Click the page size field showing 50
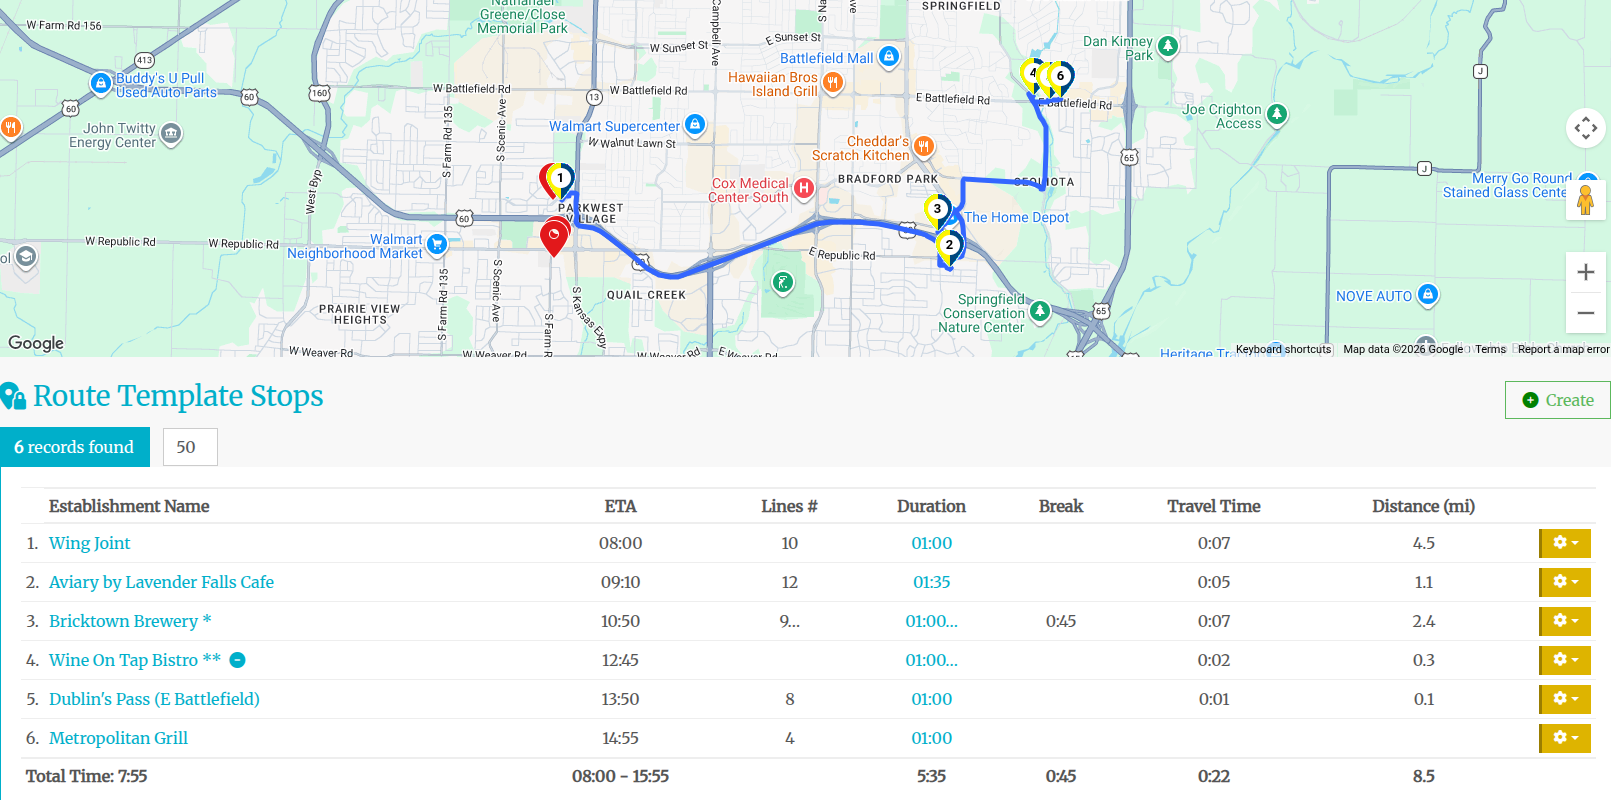The height and width of the screenshot is (800, 1611). coord(190,447)
